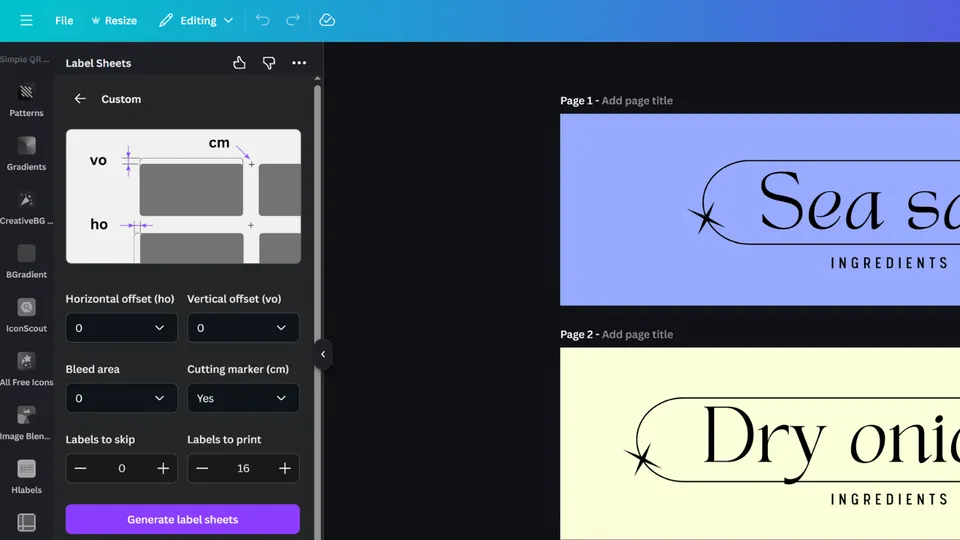Open the three-dot more options menu
Image resolution: width=960 pixels, height=540 pixels.
[x=299, y=63]
